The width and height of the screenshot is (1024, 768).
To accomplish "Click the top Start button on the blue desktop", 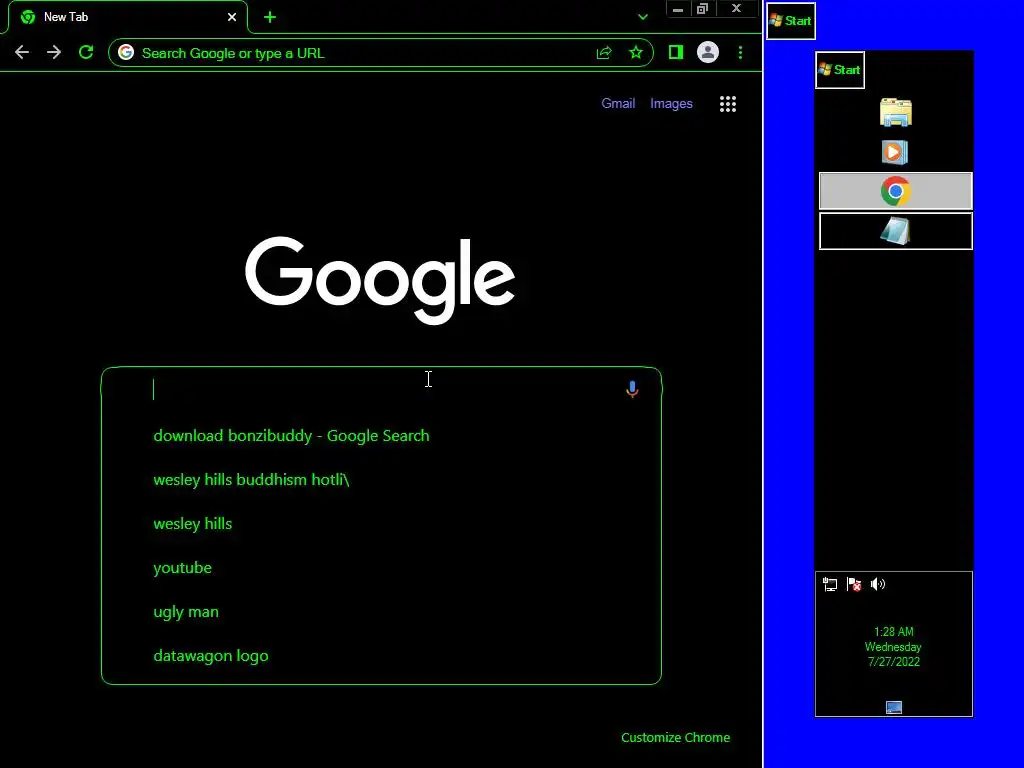I will tap(790, 21).
